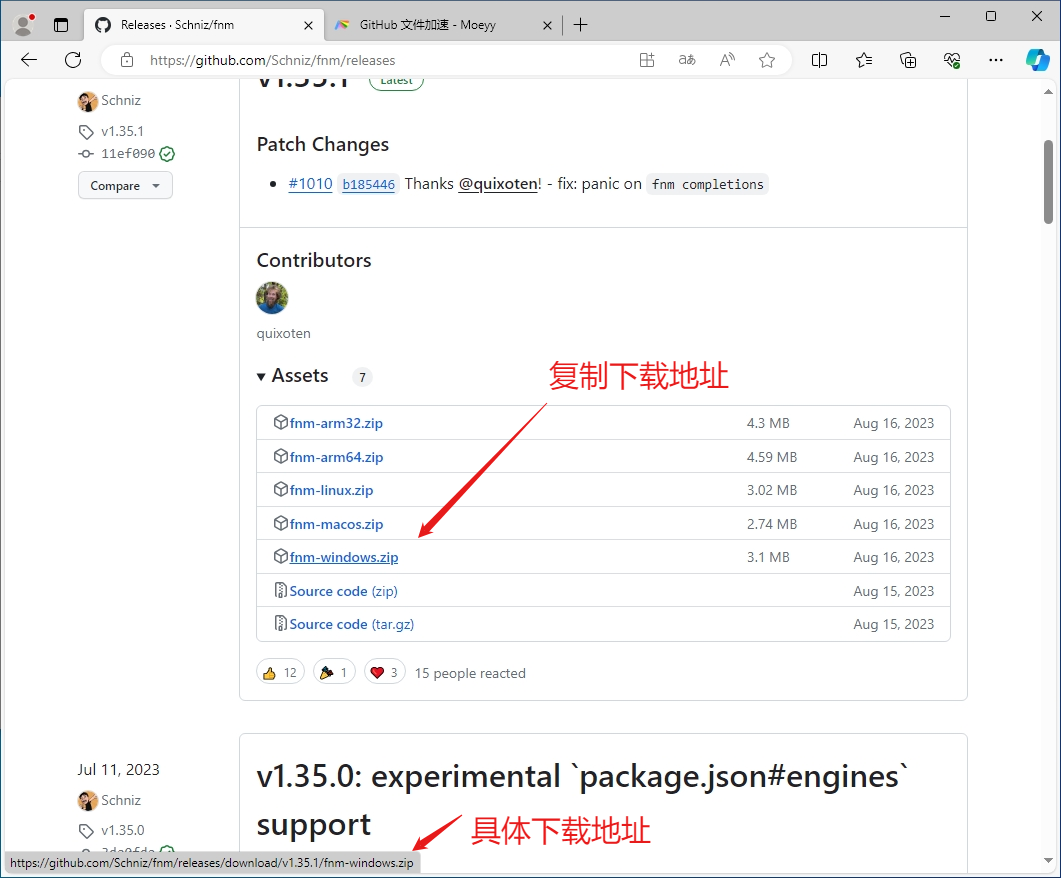Open the Copilot sidebar

pyautogui.click(x=1037, y=60)
